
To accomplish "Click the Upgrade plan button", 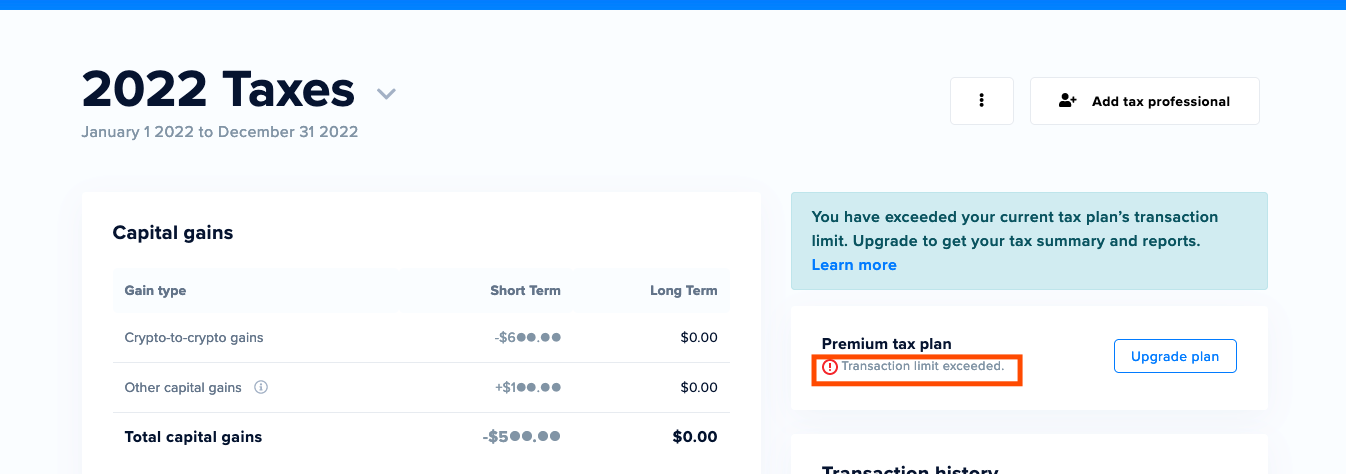I will (1175, 356).
